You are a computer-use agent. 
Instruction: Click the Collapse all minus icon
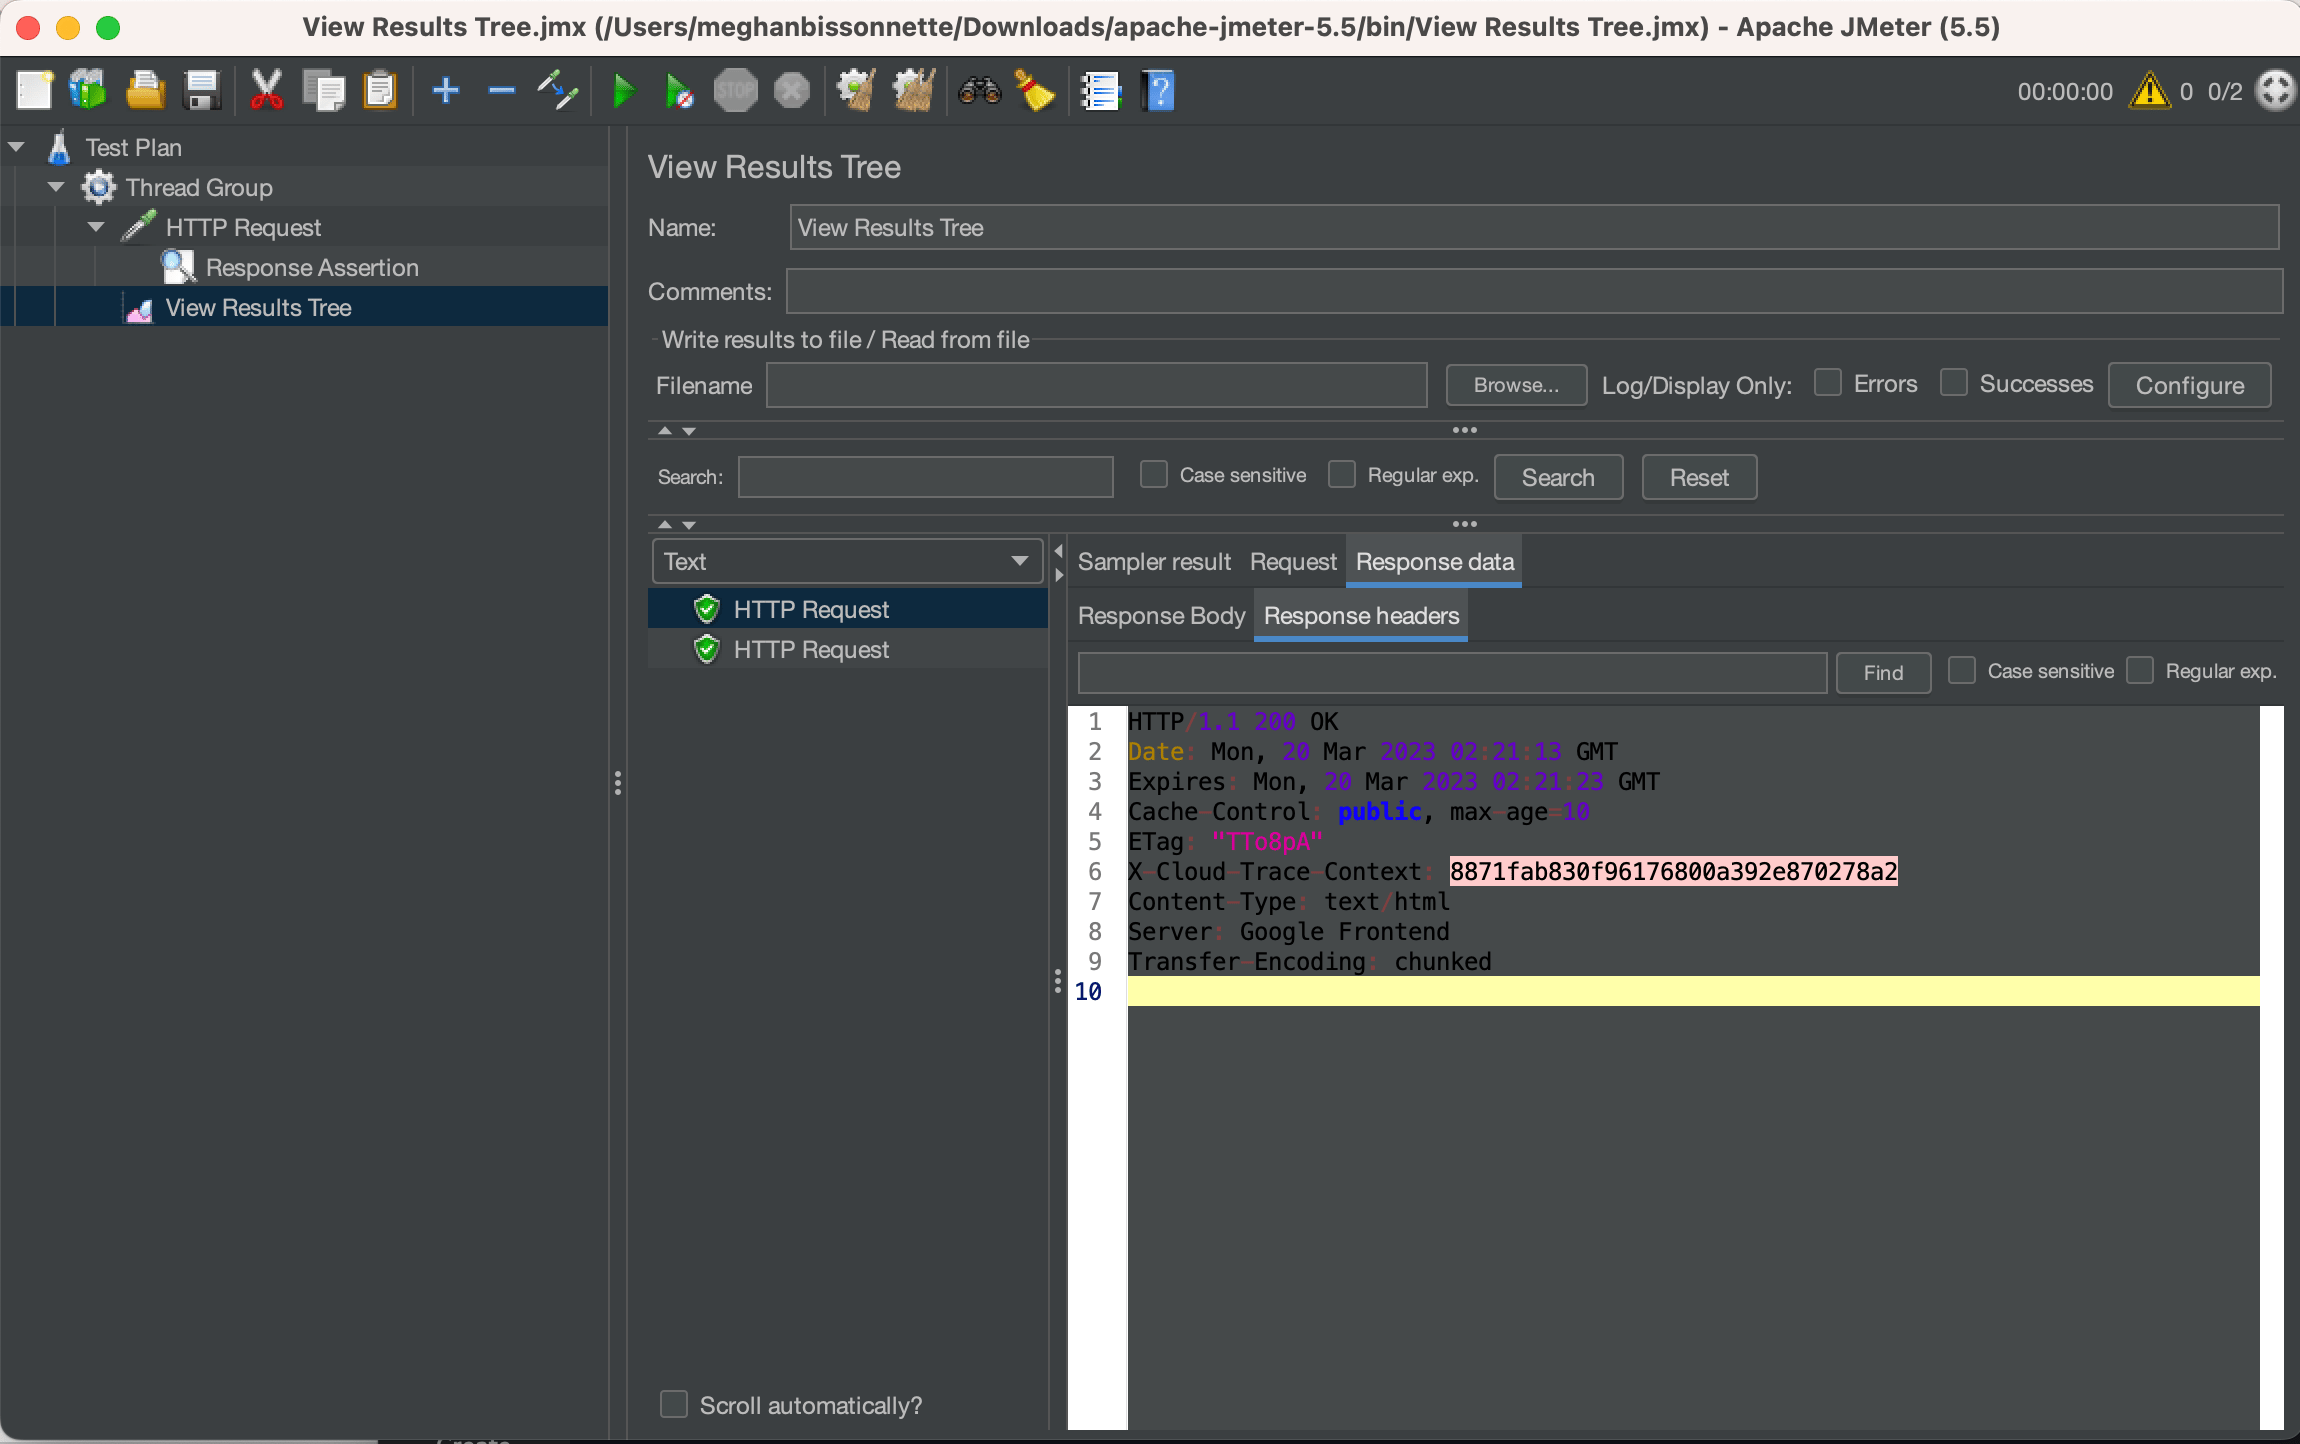tap(502, 91)
